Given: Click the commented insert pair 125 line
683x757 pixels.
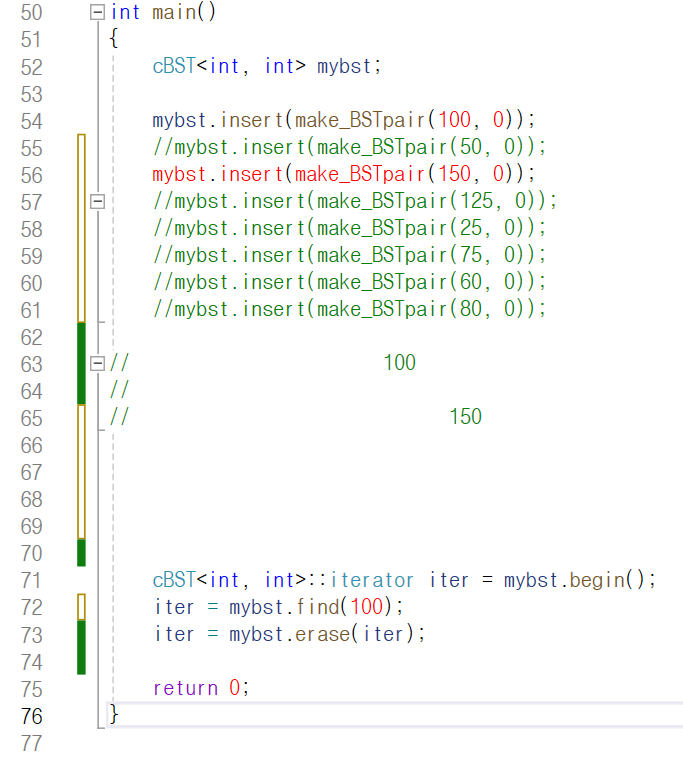Looking at the screenshot, I should 355,201.
